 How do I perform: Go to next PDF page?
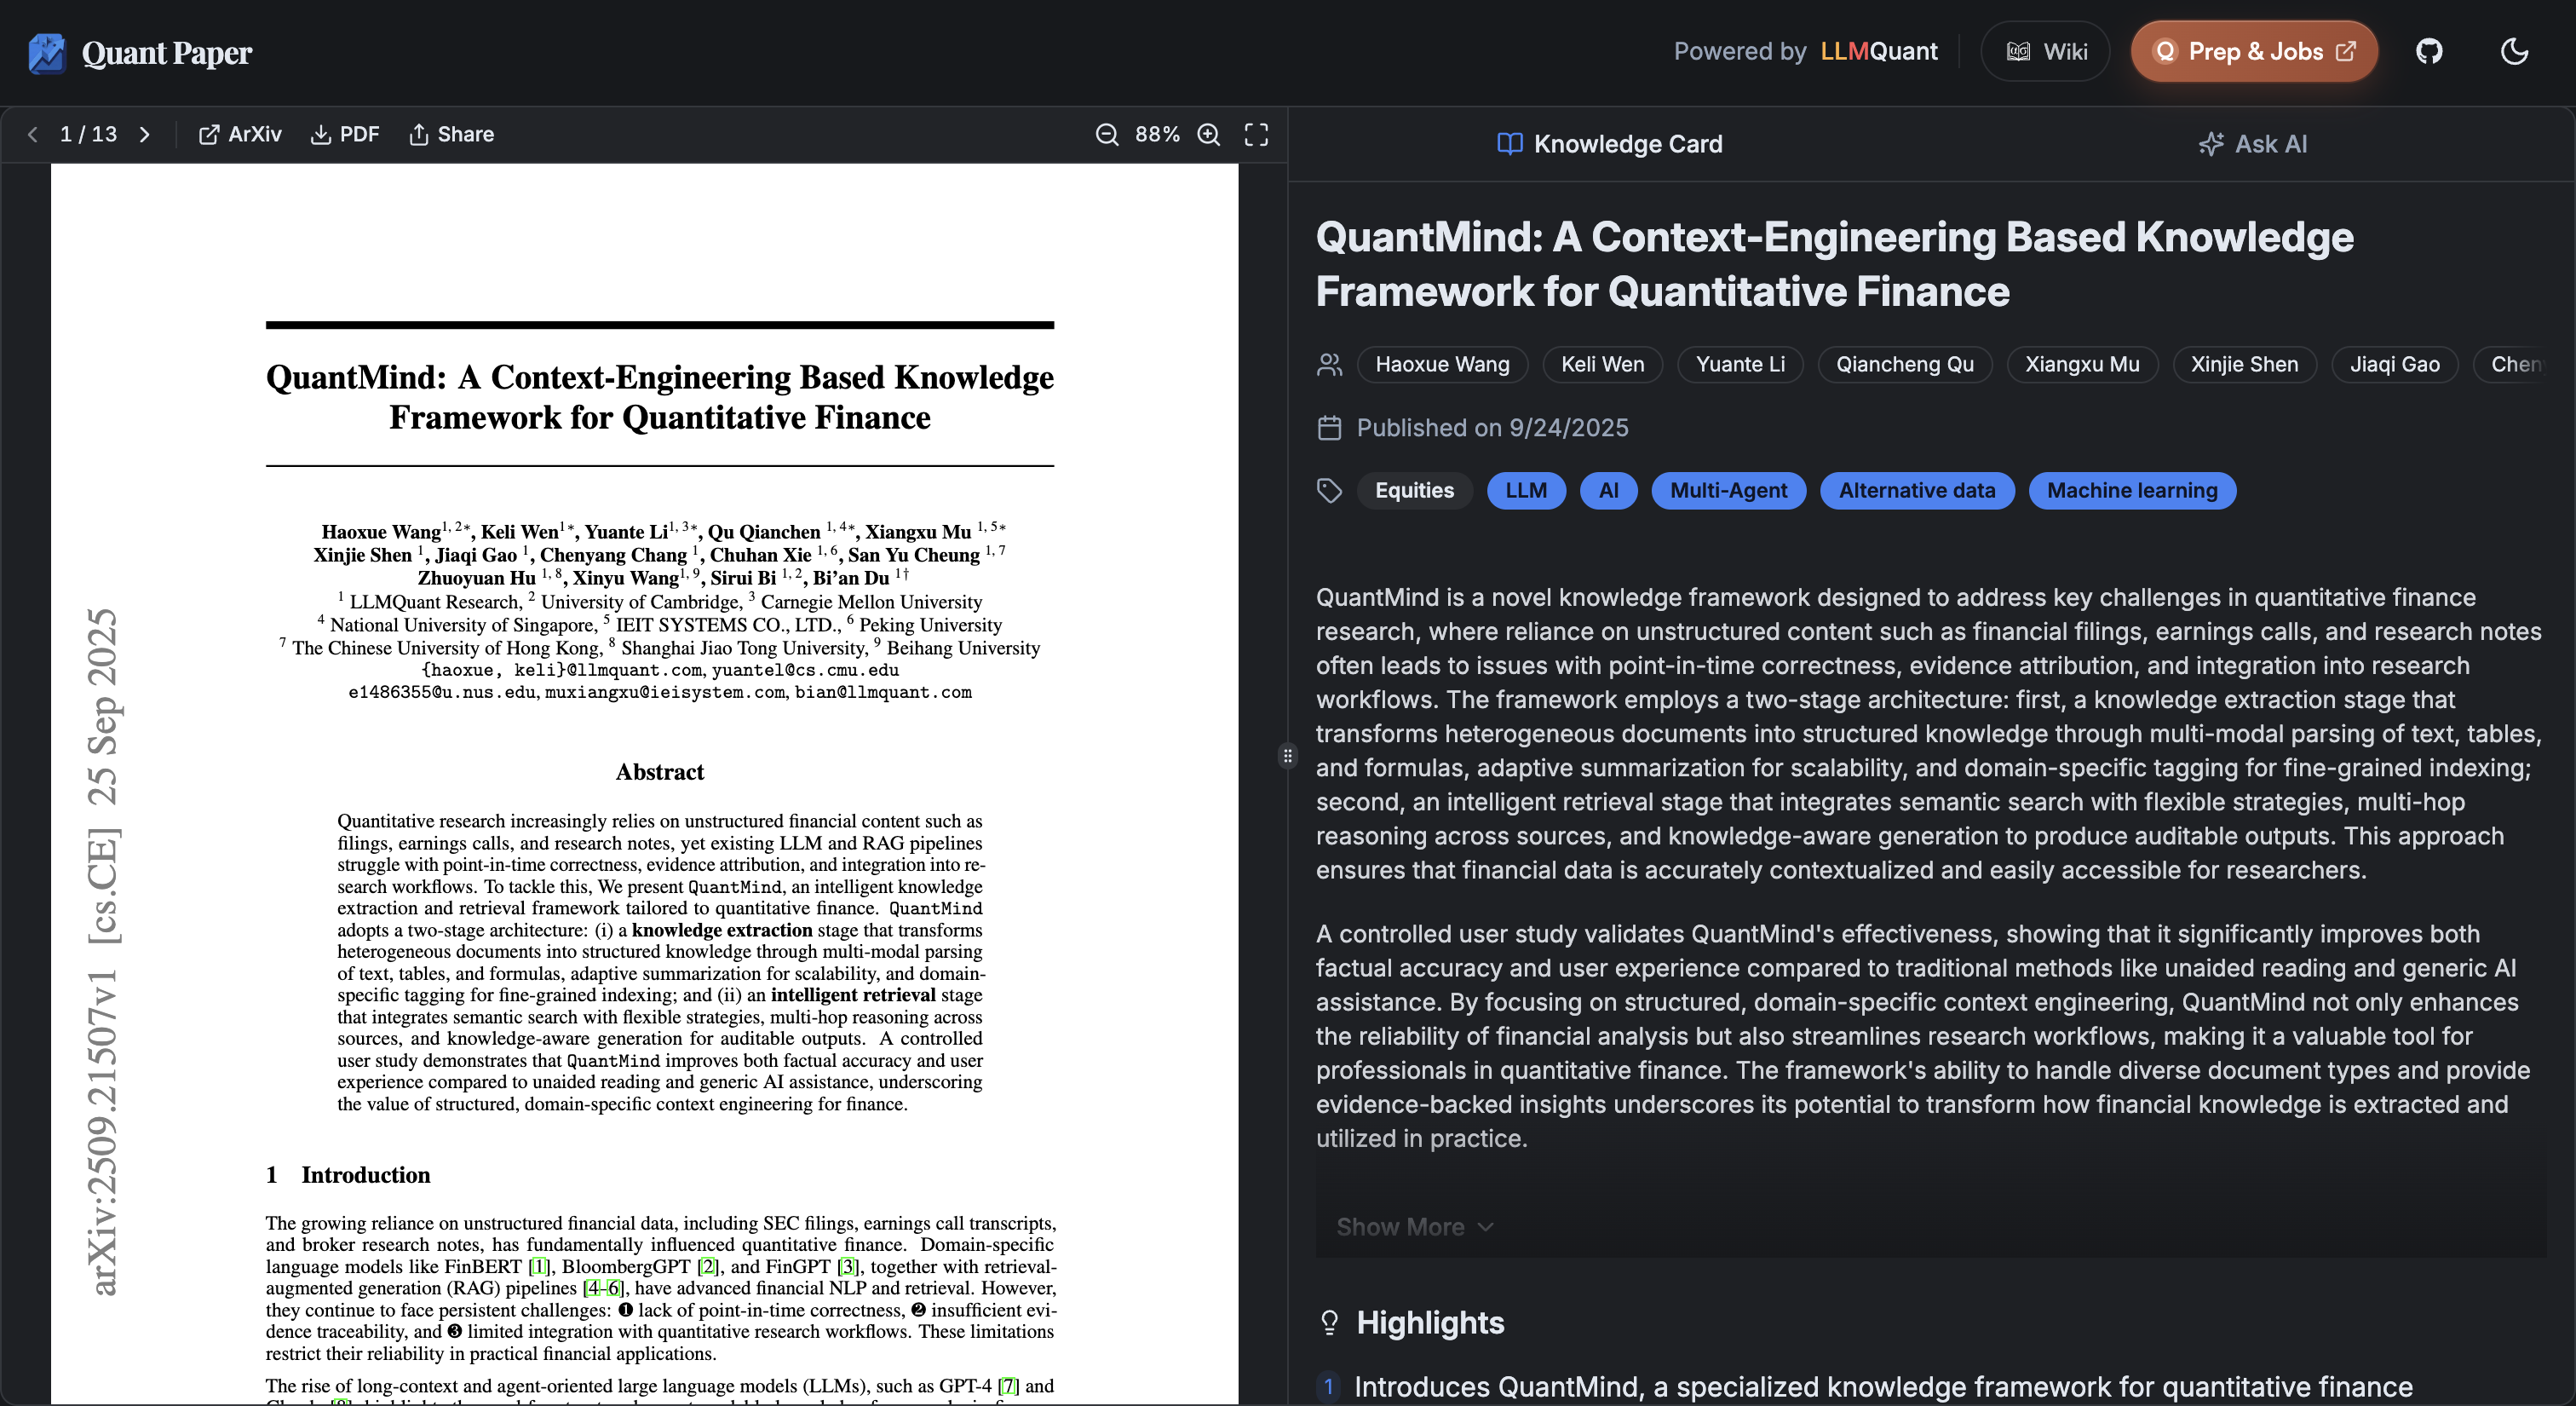coord(145,134)
